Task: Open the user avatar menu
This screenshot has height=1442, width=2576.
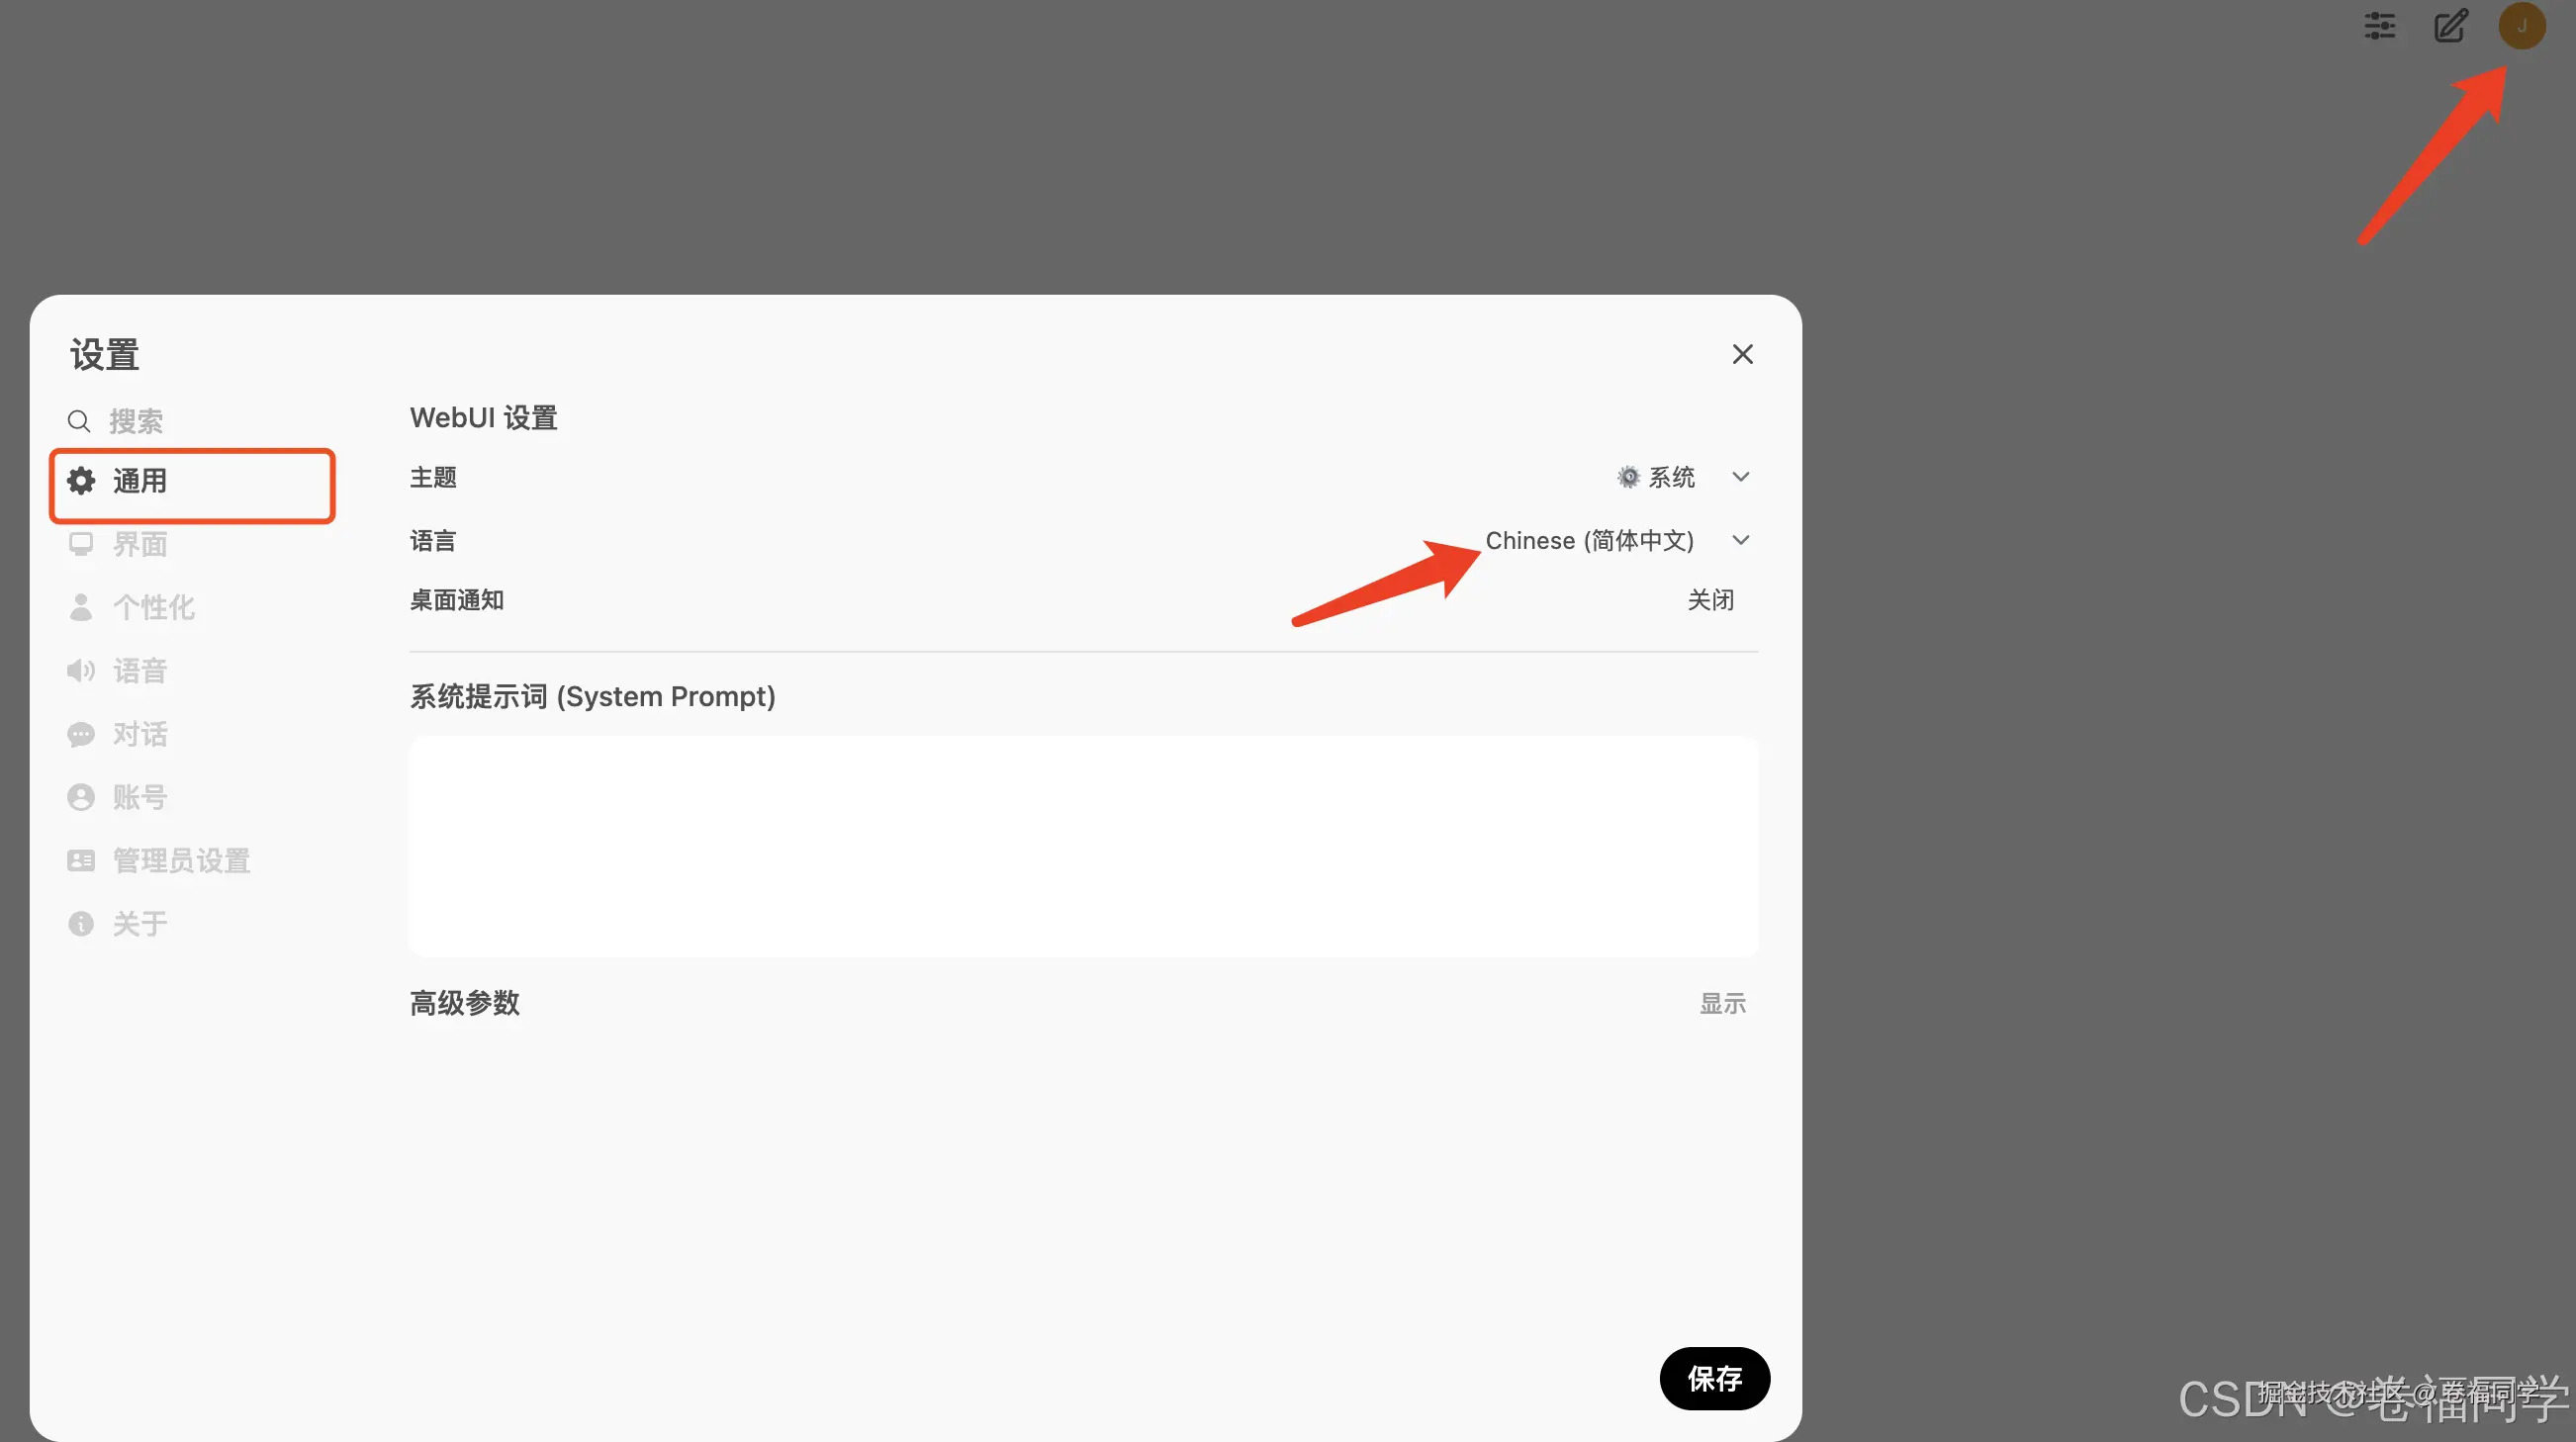Action: pos(2521,26)
